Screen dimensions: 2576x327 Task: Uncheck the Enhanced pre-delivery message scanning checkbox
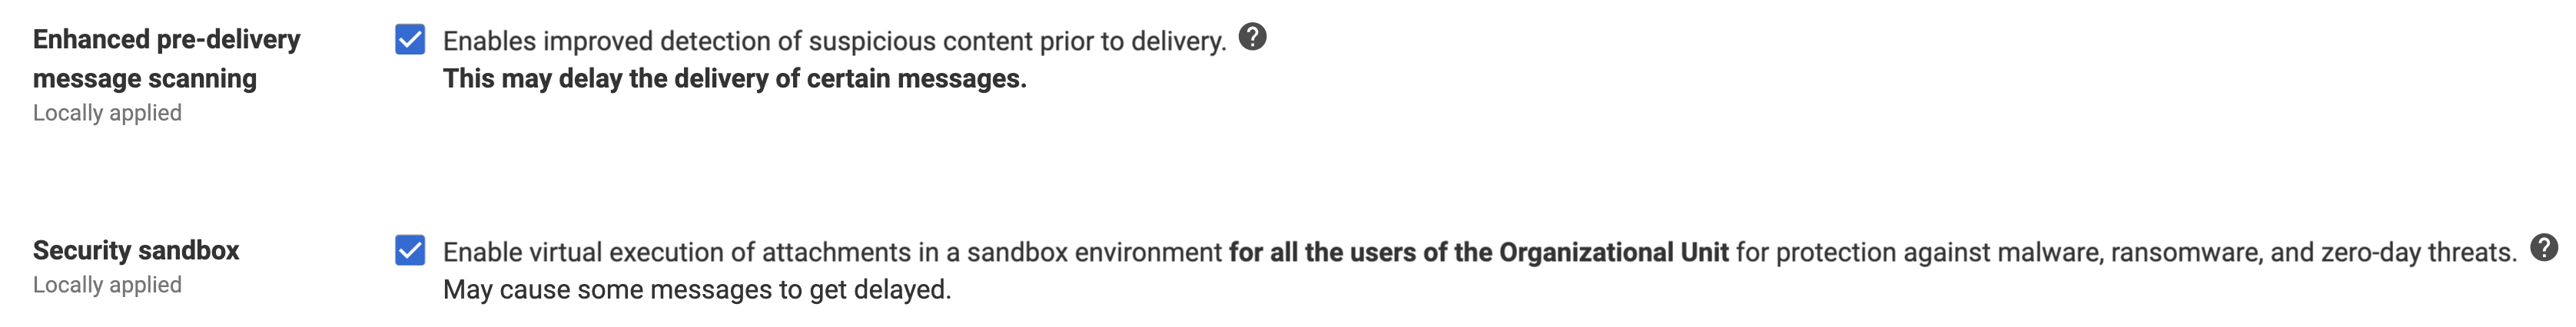click(x=410, y=40)
